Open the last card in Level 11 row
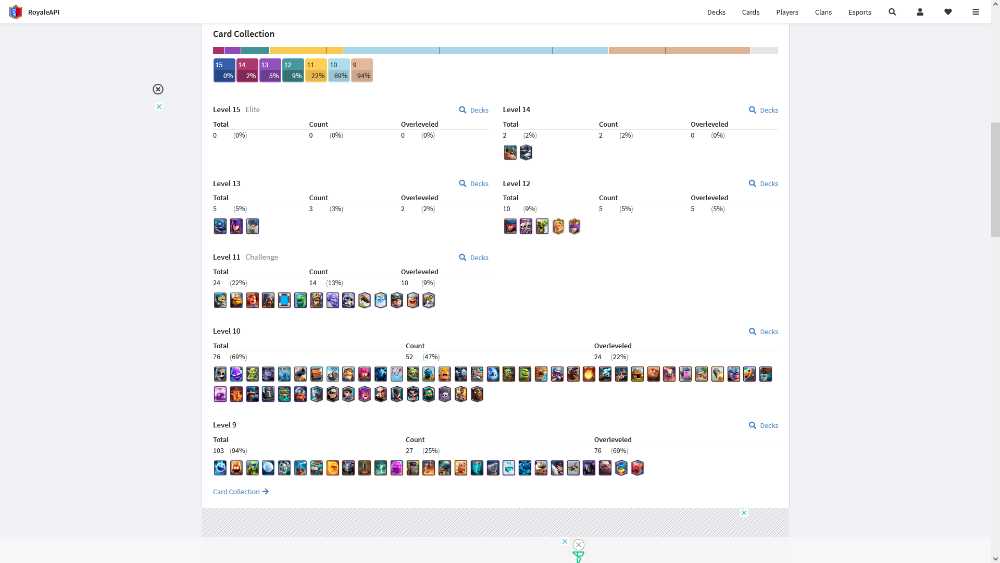The height and width of the screenshot is (563, 1000). point(429,300)
